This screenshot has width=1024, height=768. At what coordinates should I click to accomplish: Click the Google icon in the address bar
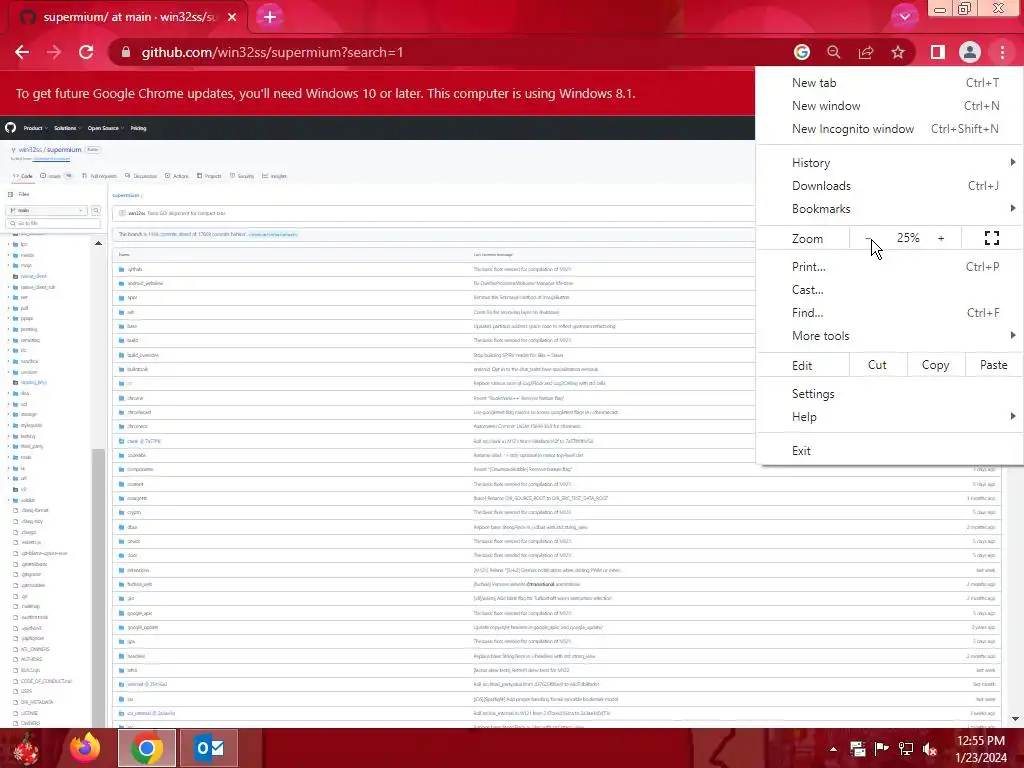pyautogui.click(x=802, y=52)
